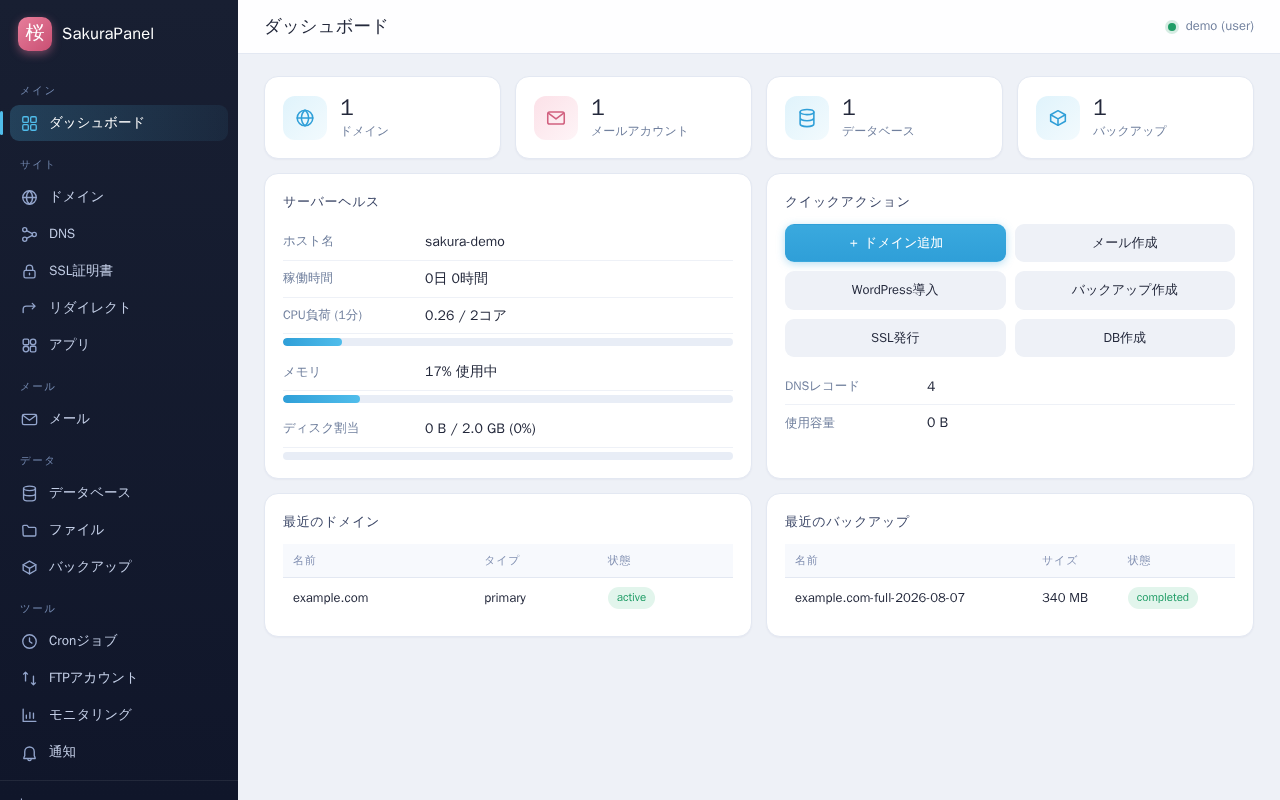Click the サーバーヘルス card heading
Viewport: 1280px width, 800px height.
pyautogui.click(x=331, y=202)
